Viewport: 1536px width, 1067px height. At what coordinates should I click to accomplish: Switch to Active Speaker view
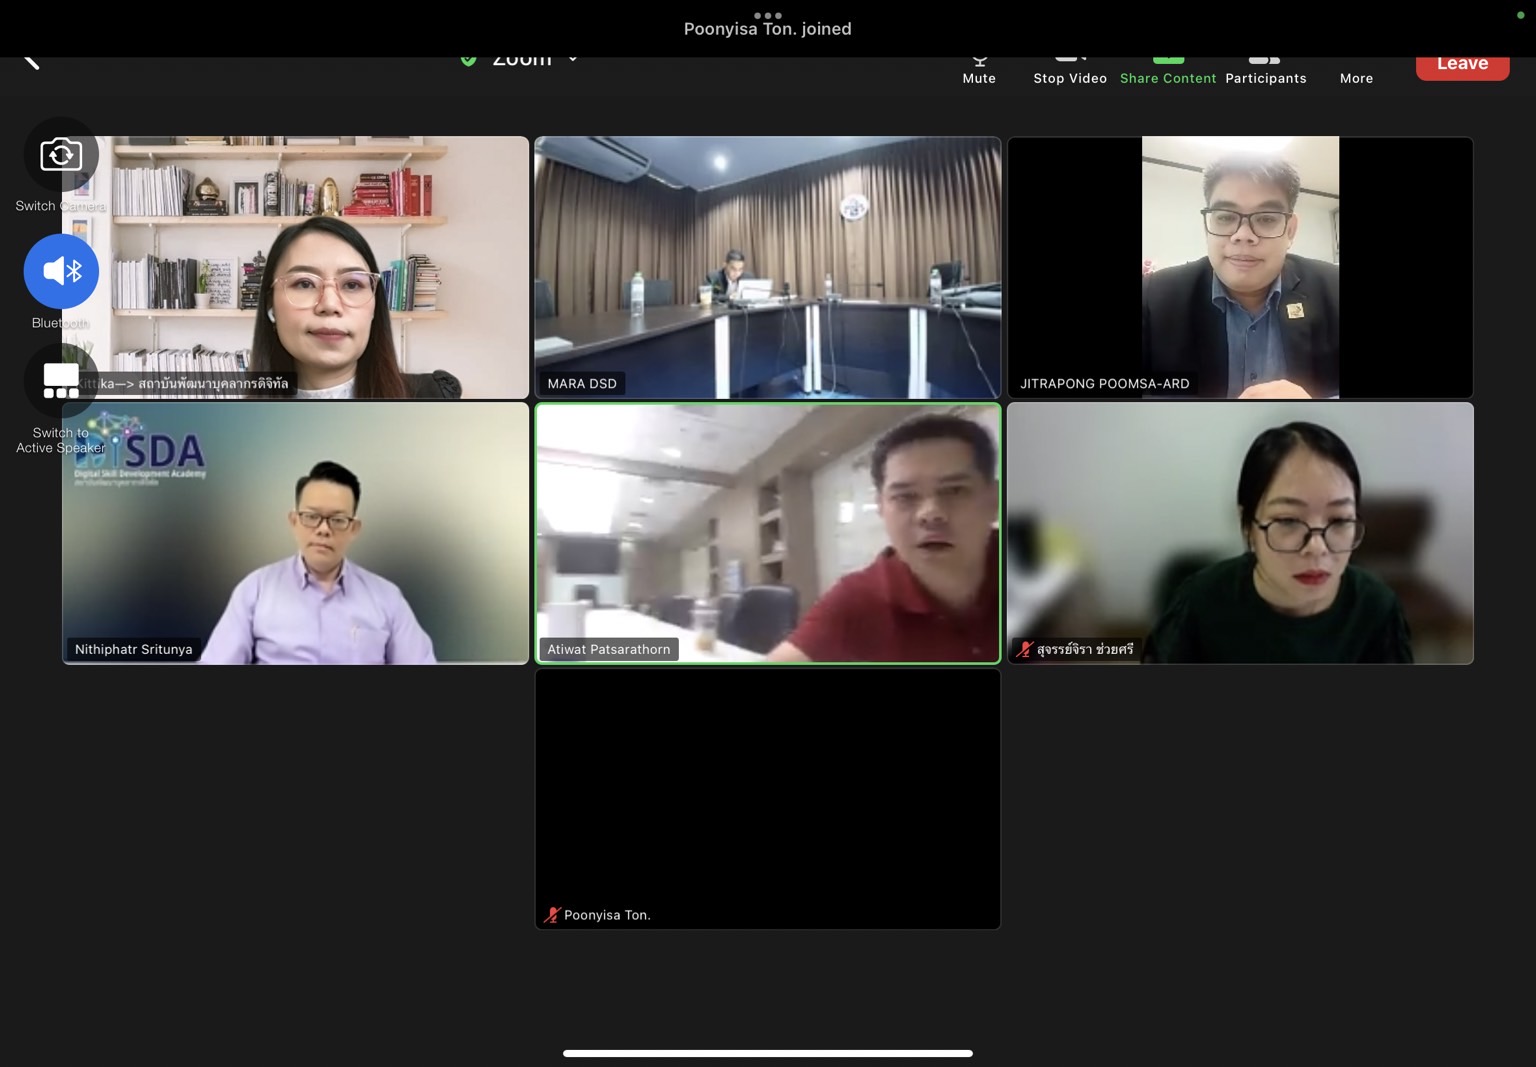pyautogui.click(x=61, y=381)
